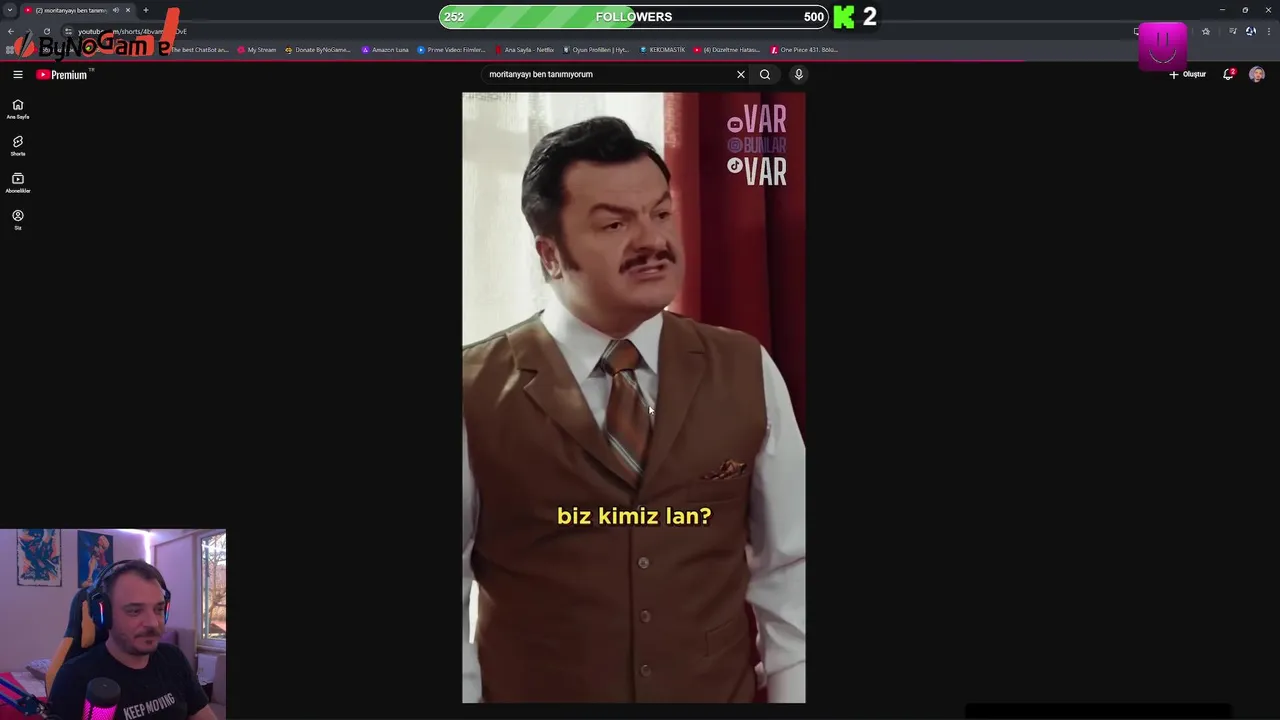Viewport: 1280px width, 720px height.
Task: Clear the YouTube search box text
Action: point(741,74)
